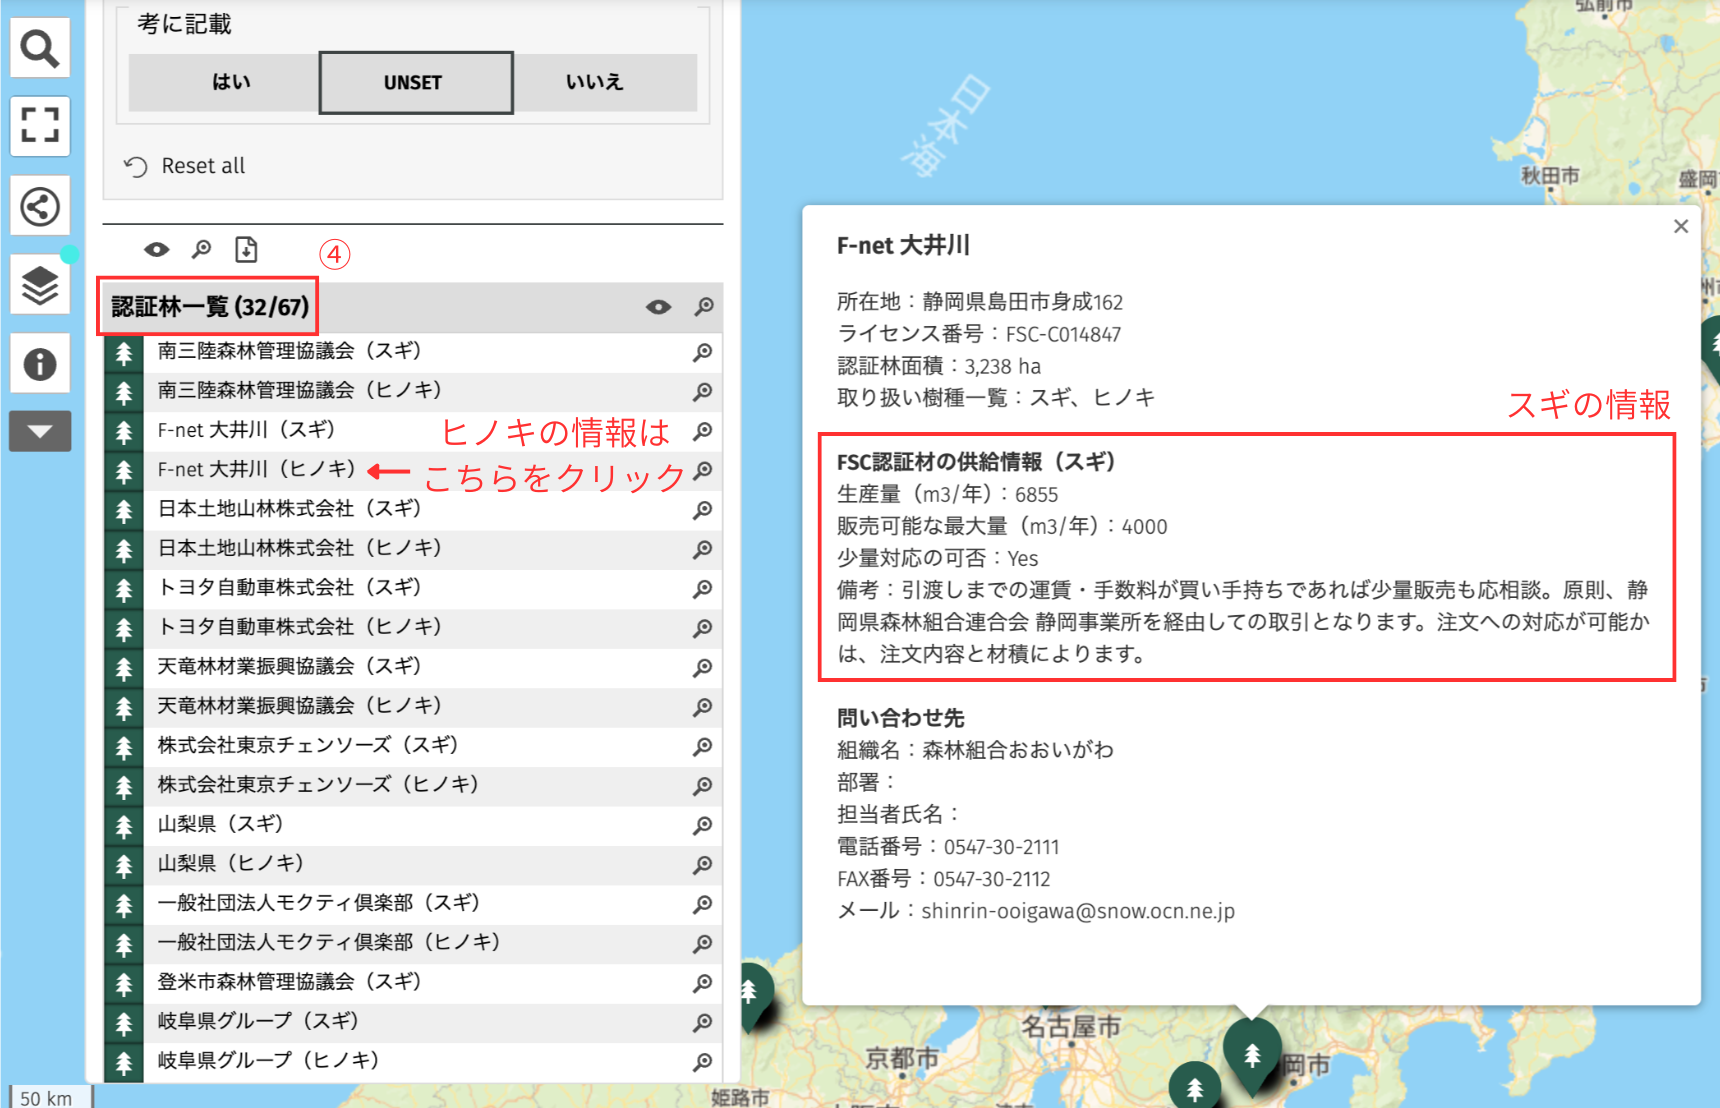Toggle fullscreen map view icon
Viewport: 1720px width, 1108px height.
pyautogui.click(x=40, y=126)
